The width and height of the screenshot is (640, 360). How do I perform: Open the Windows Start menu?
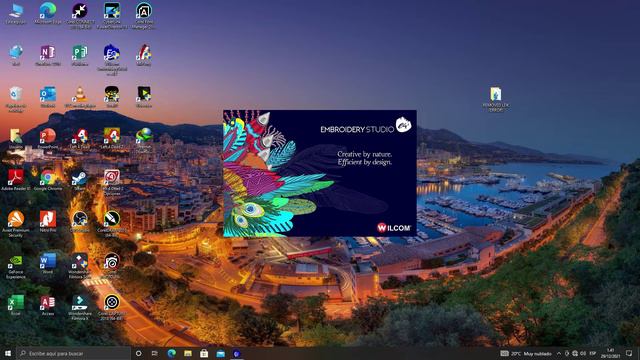tap(8, 353)
